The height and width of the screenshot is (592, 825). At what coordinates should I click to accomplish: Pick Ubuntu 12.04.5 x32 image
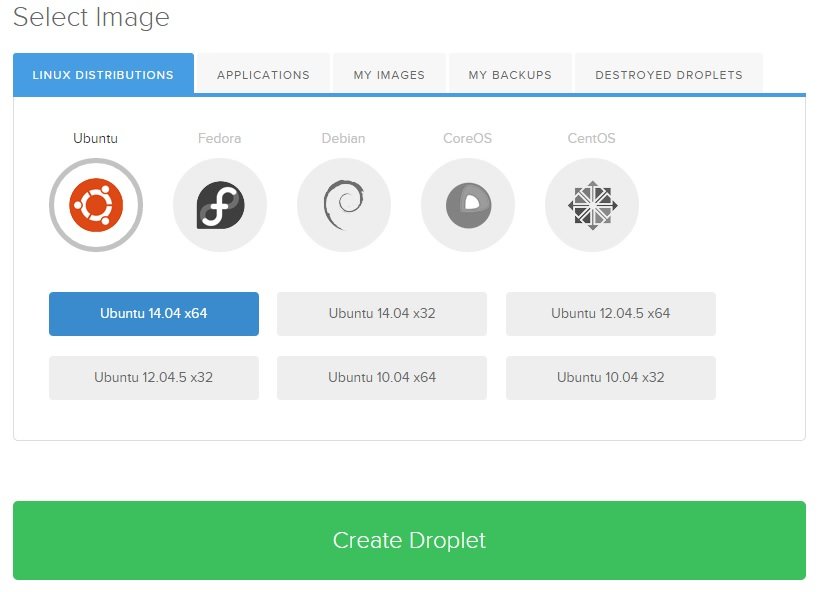[154, 378]
